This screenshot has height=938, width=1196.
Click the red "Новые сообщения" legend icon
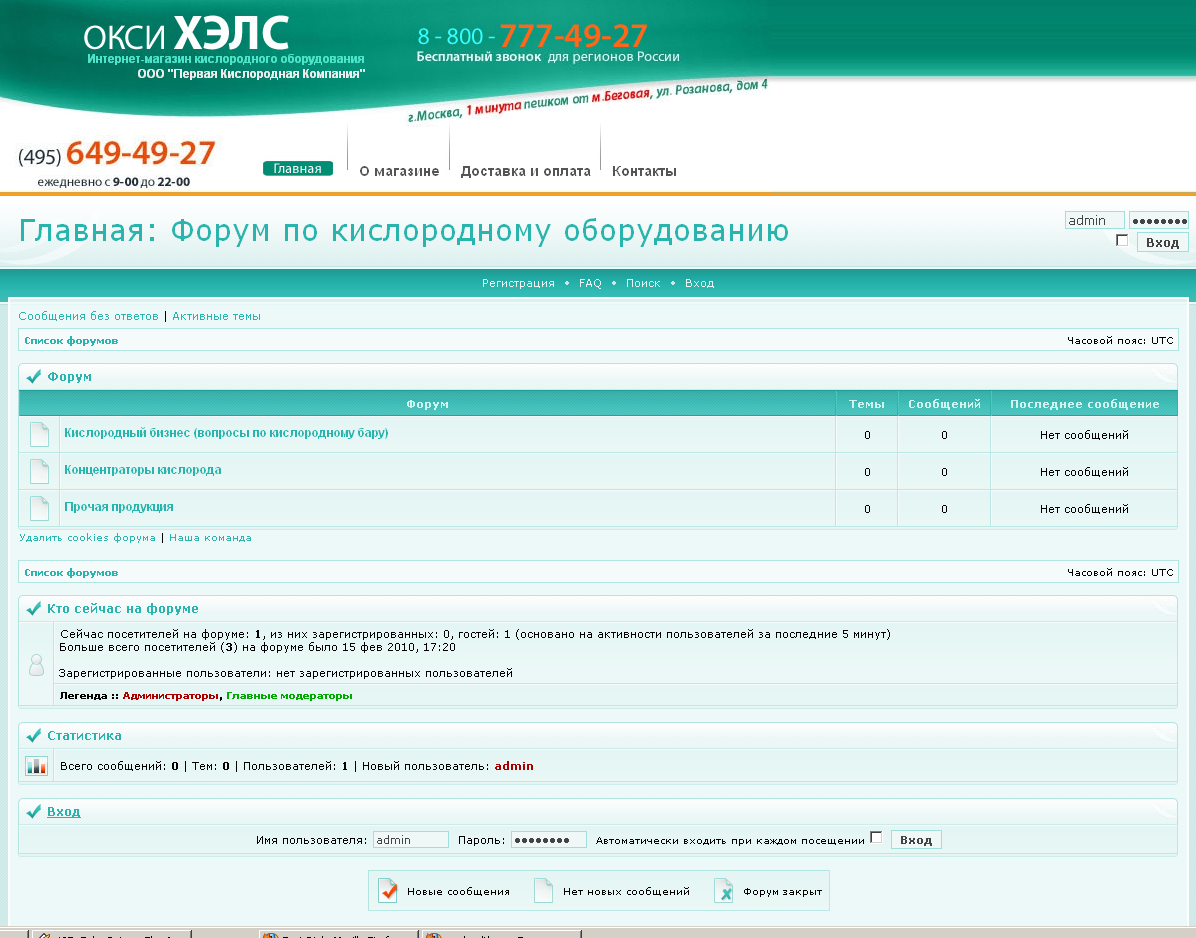pos(387,890)
